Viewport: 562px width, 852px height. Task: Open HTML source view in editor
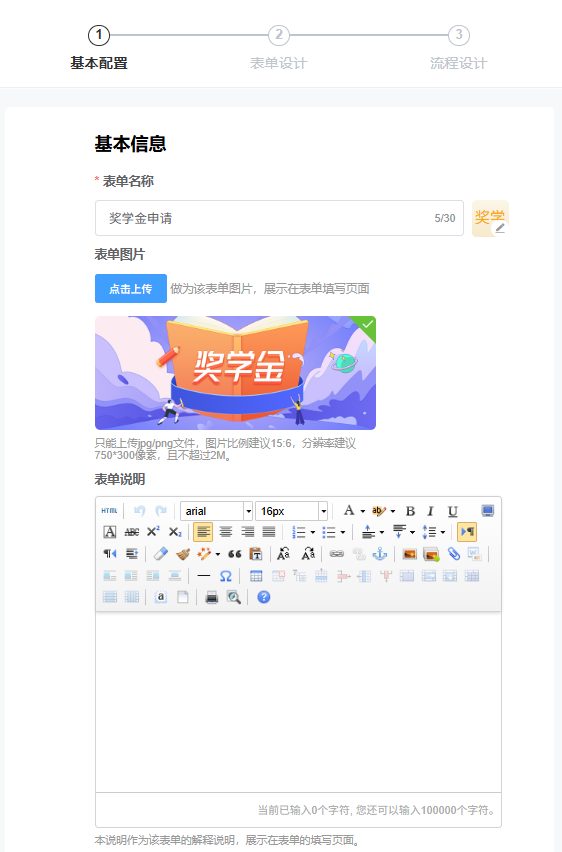click(x=109, y=511)
